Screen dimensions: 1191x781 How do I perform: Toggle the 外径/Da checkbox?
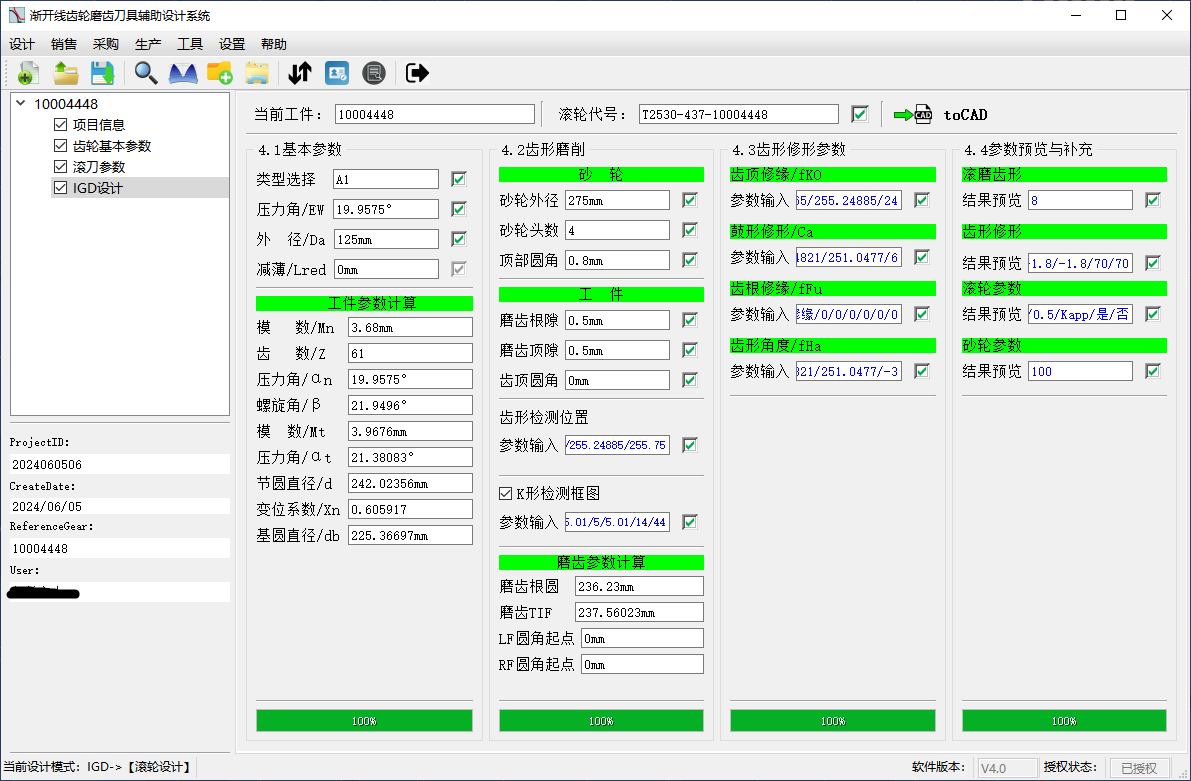[459, 239]
